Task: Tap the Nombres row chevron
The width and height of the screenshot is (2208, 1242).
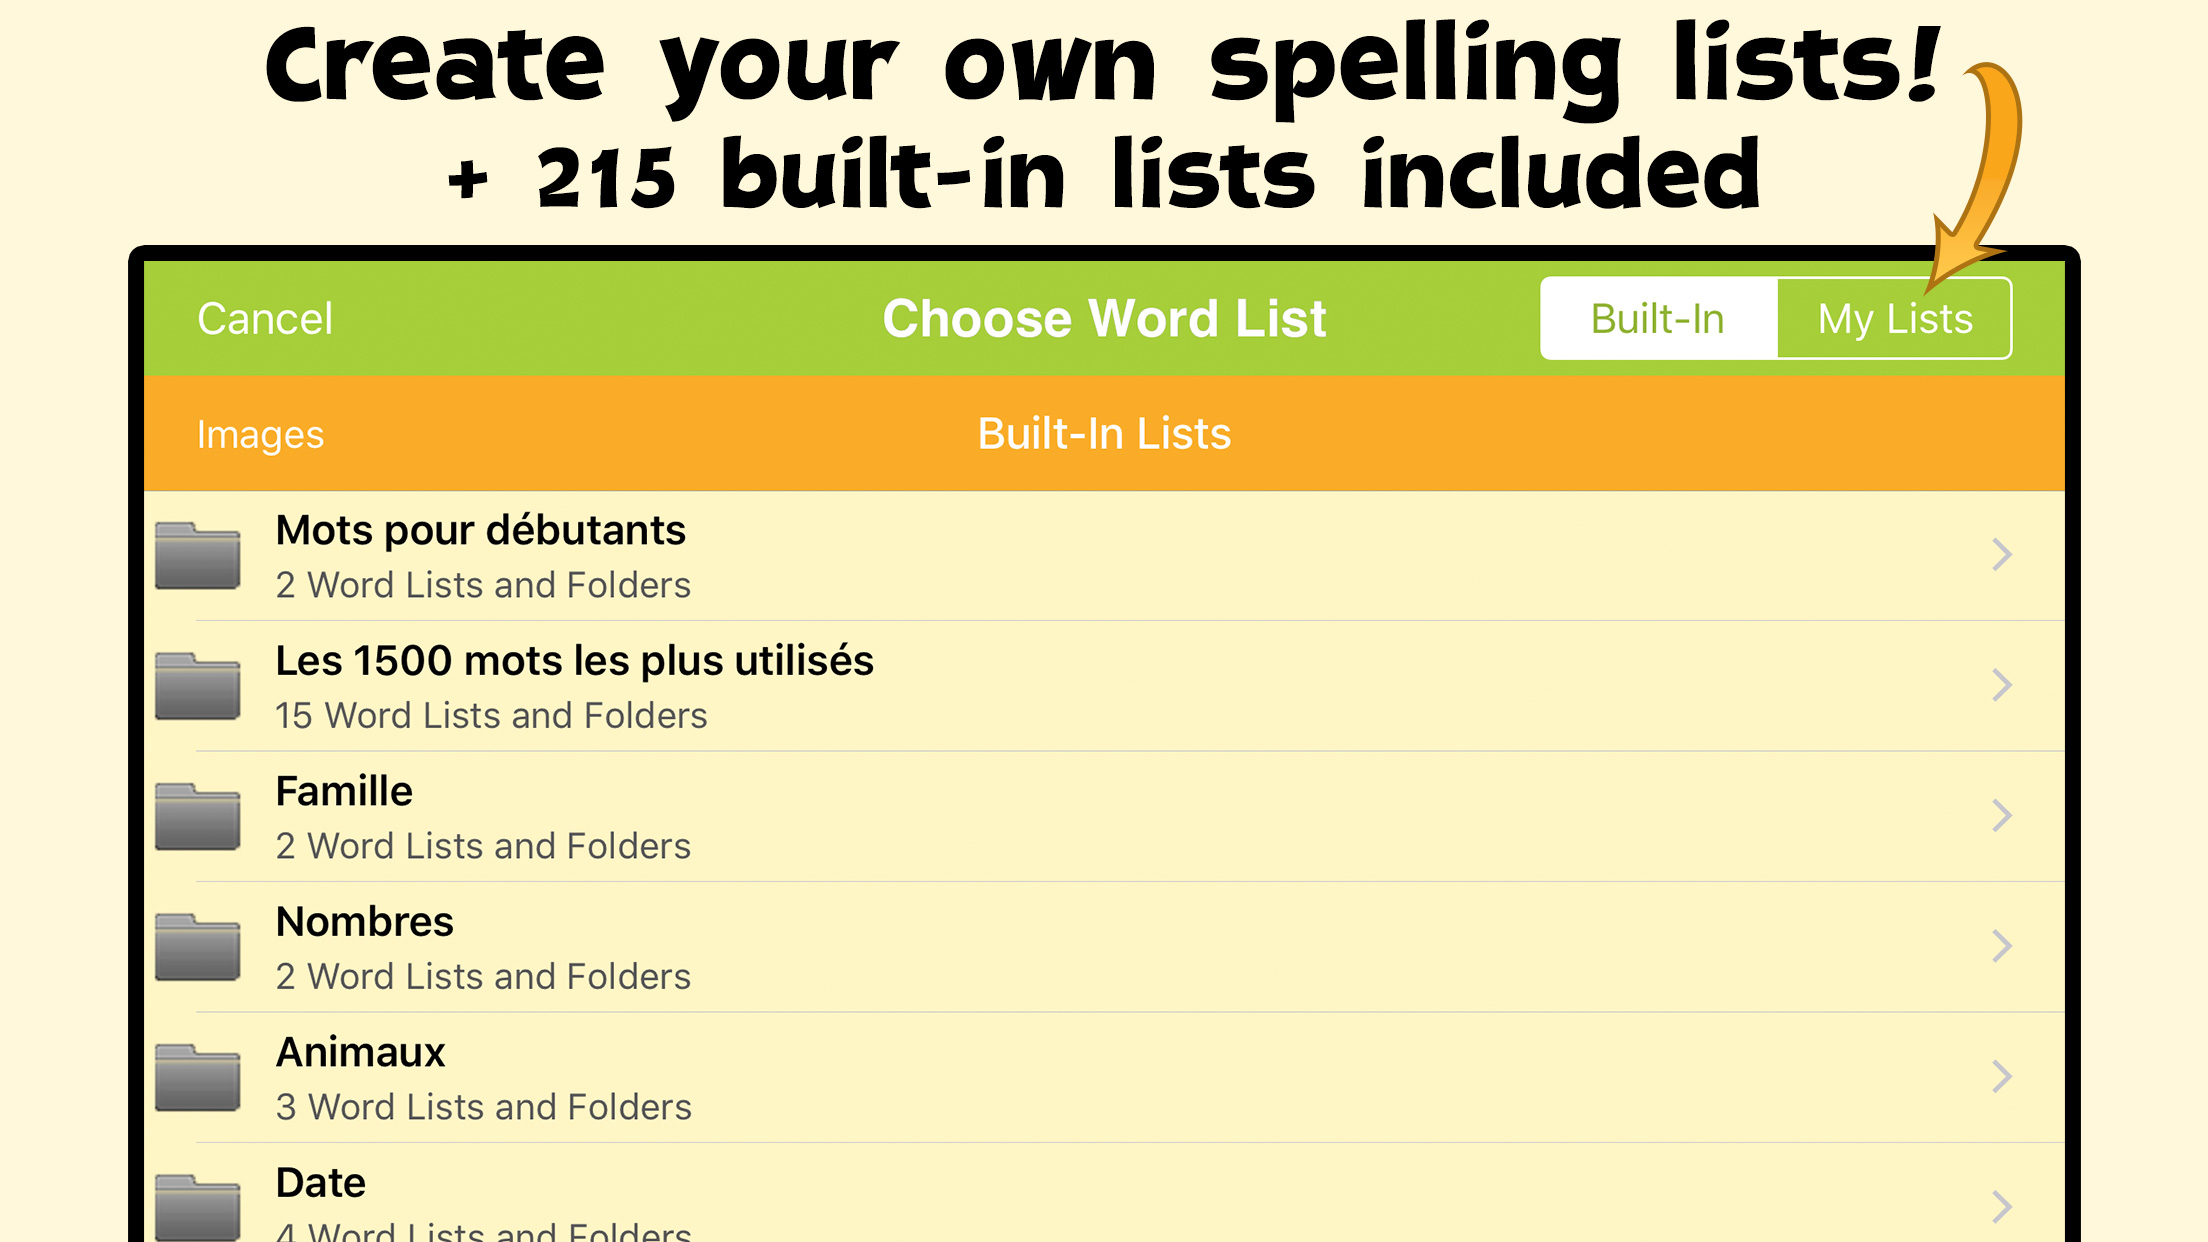Action: pos(2001,946)
